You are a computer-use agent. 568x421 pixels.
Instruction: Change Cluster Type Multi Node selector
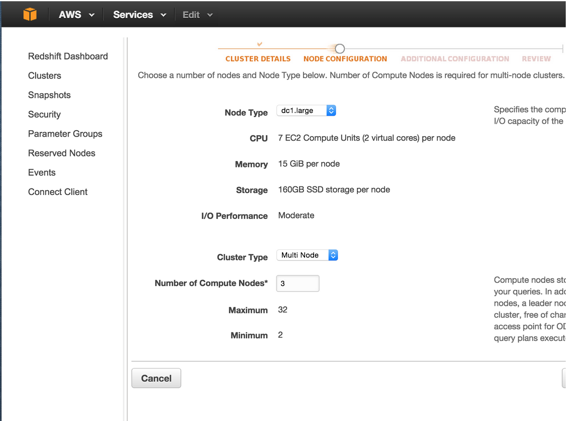click(x=307, y=255)
